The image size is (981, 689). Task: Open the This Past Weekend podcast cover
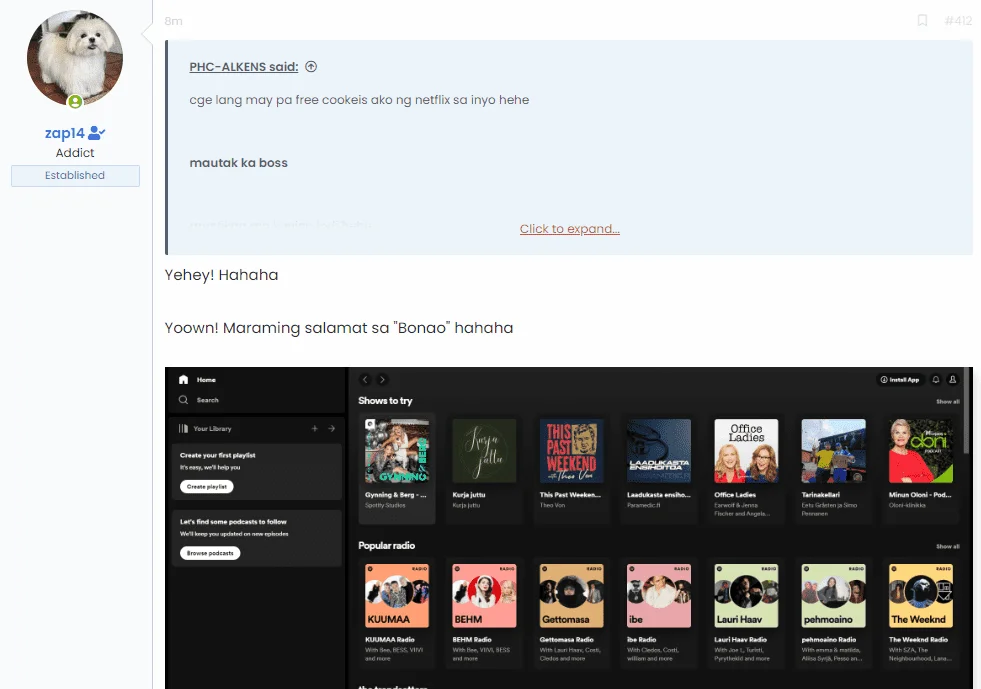point(572,451)
